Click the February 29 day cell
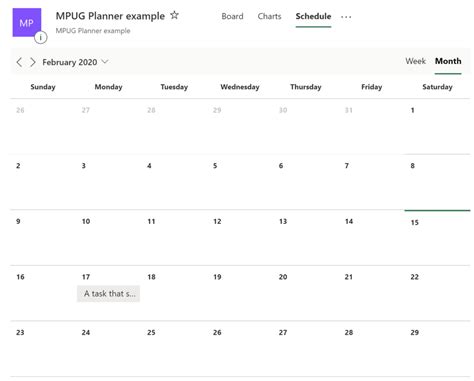The width and height of the screenshot is (474, 381). [437, 349]
